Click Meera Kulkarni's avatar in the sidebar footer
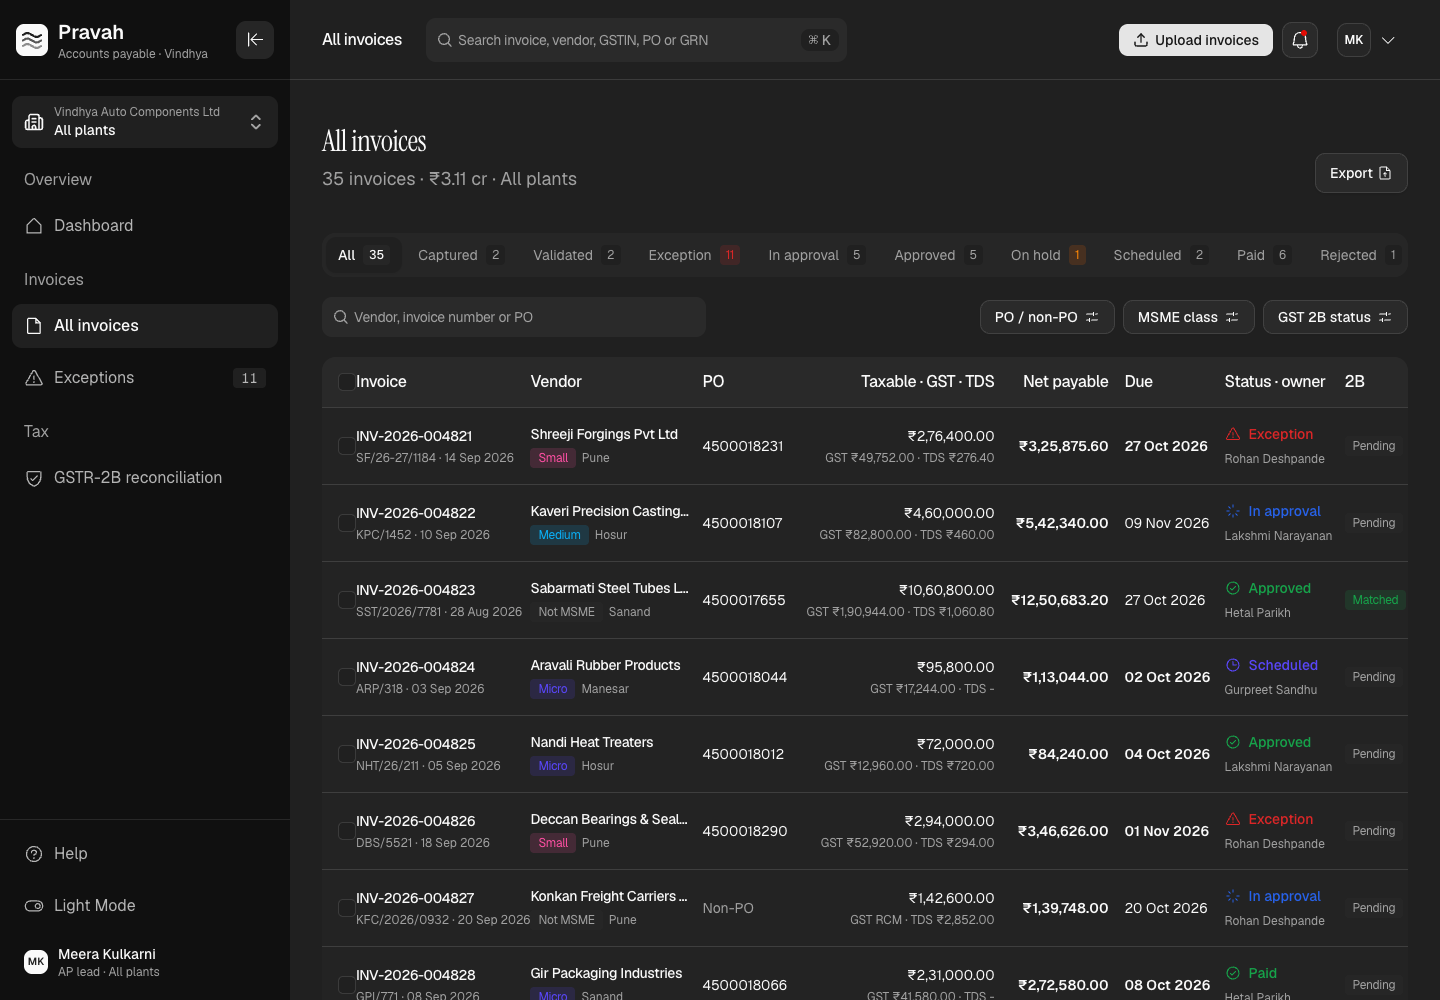Screen dimensions: 1440x1000 coord(36,962)
